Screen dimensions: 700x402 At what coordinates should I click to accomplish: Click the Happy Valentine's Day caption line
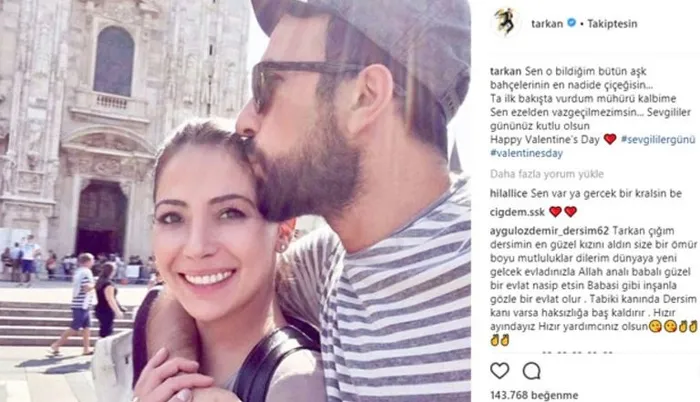point(545,140)
